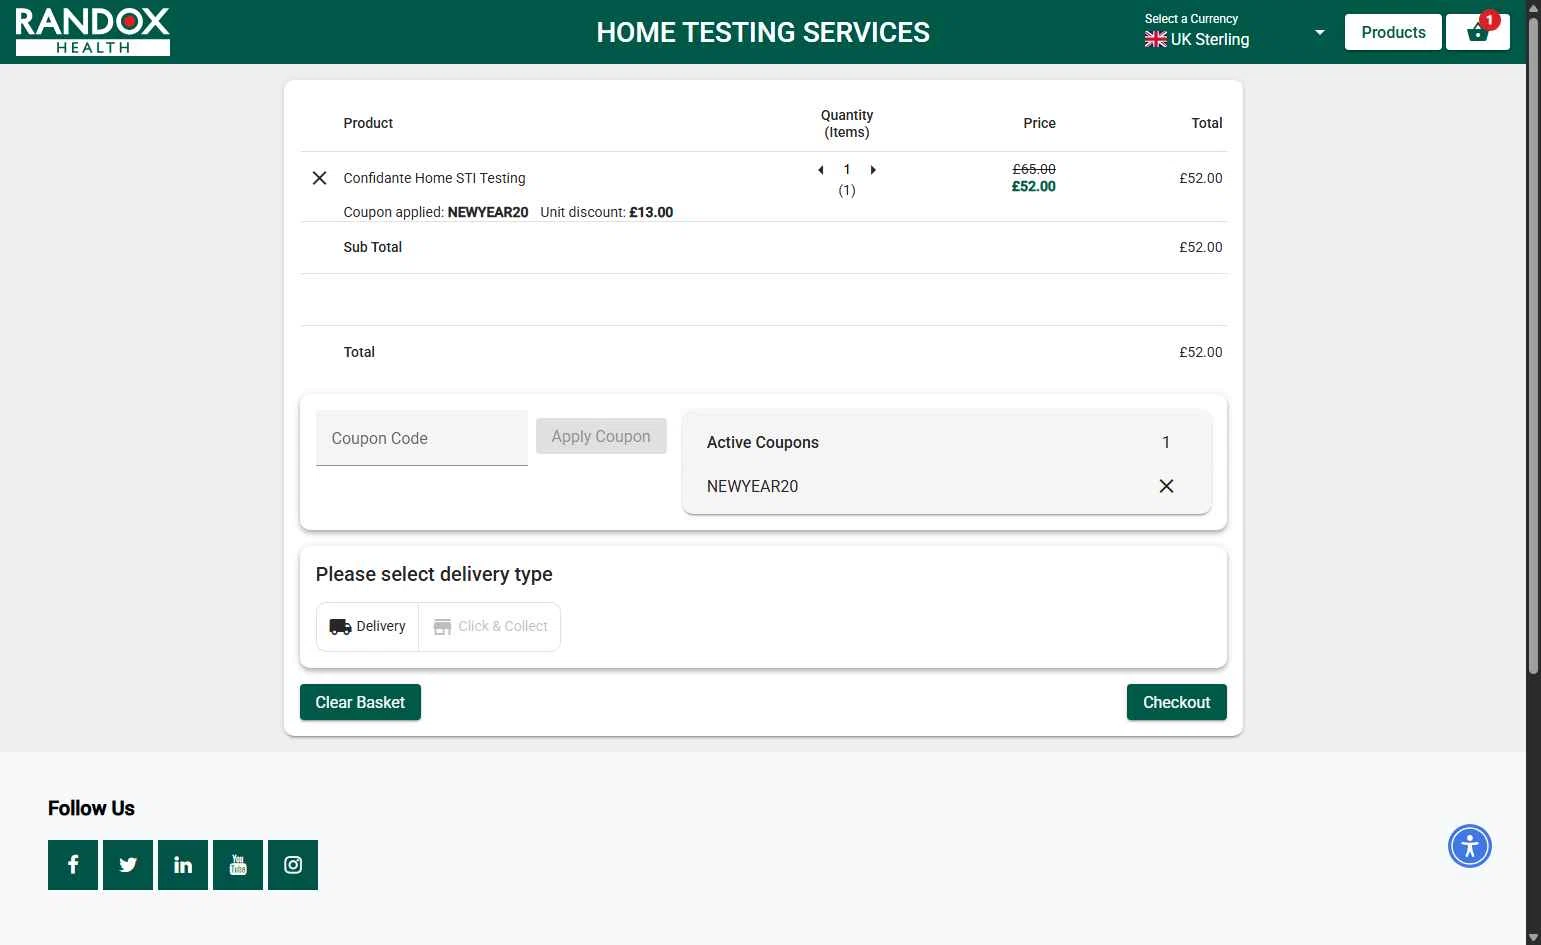1541x945 pixels.
Task: Open the Products page
Action: pos(1393,32)
